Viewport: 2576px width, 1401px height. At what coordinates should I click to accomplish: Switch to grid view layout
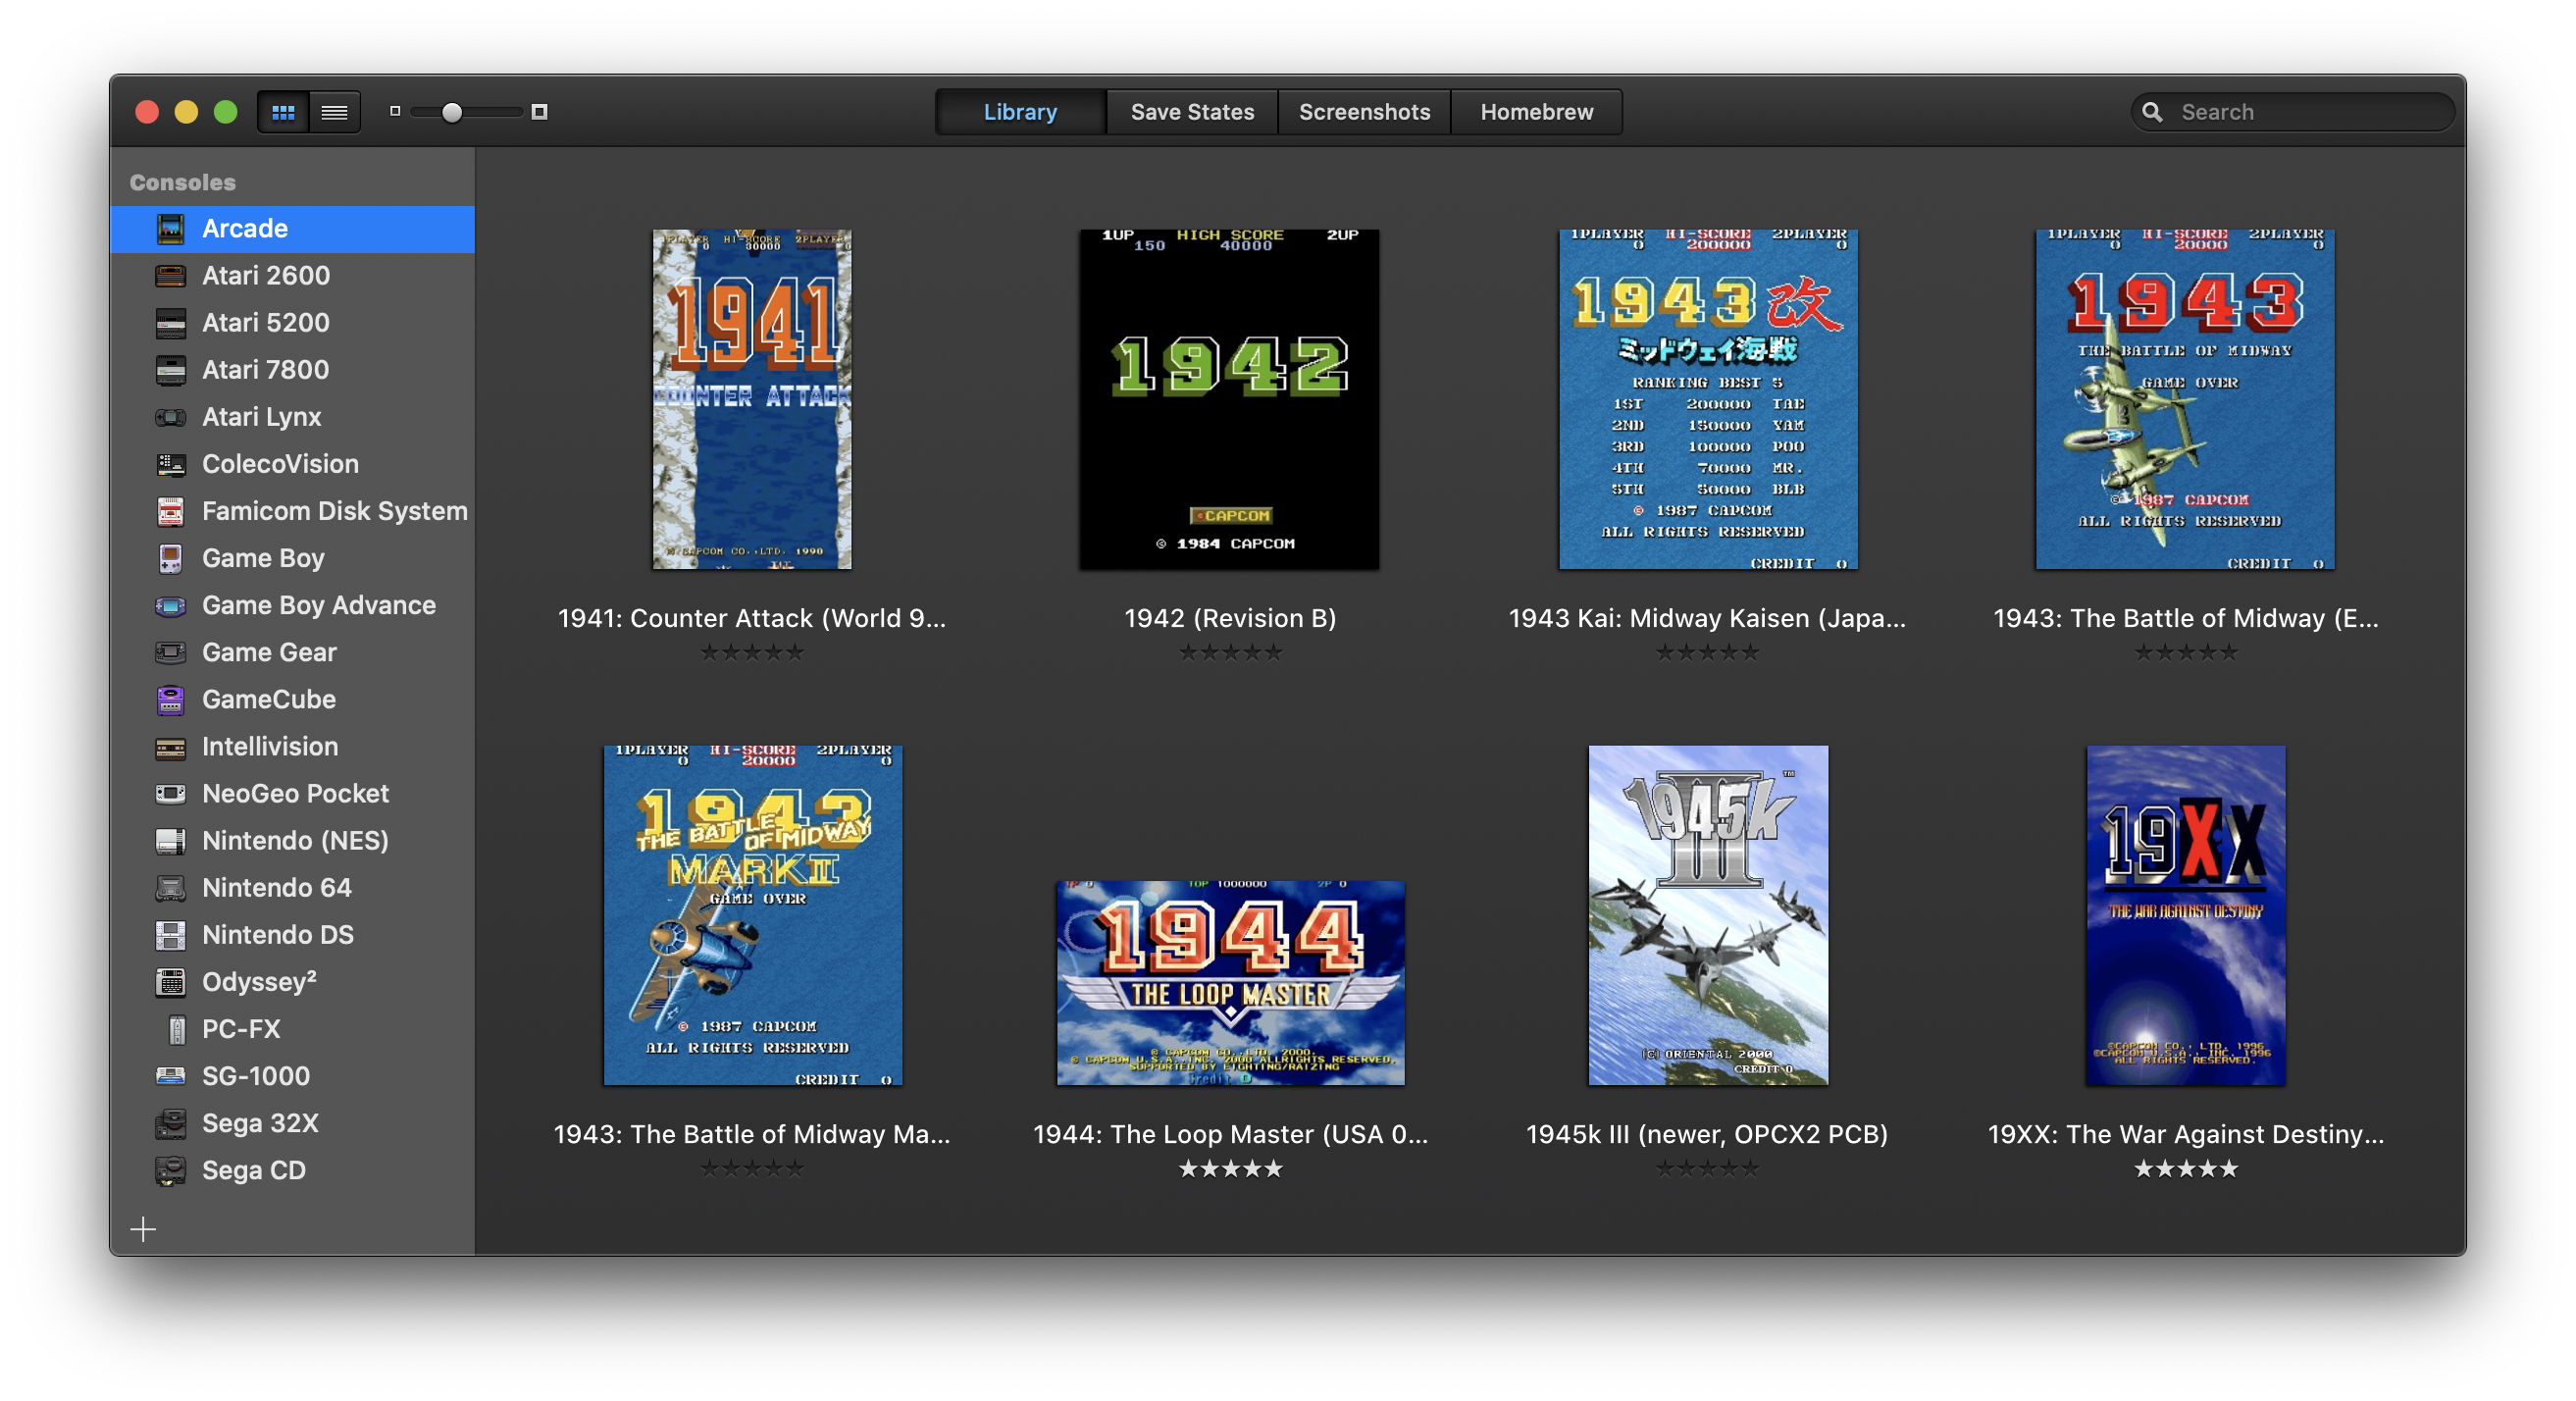283,112
